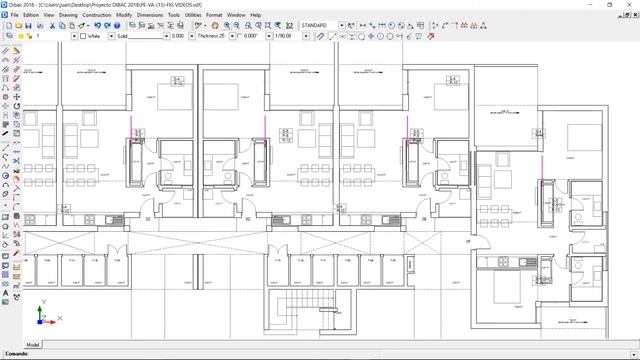
Task: Click the red arrow snap icon
Action: point(431,36)
